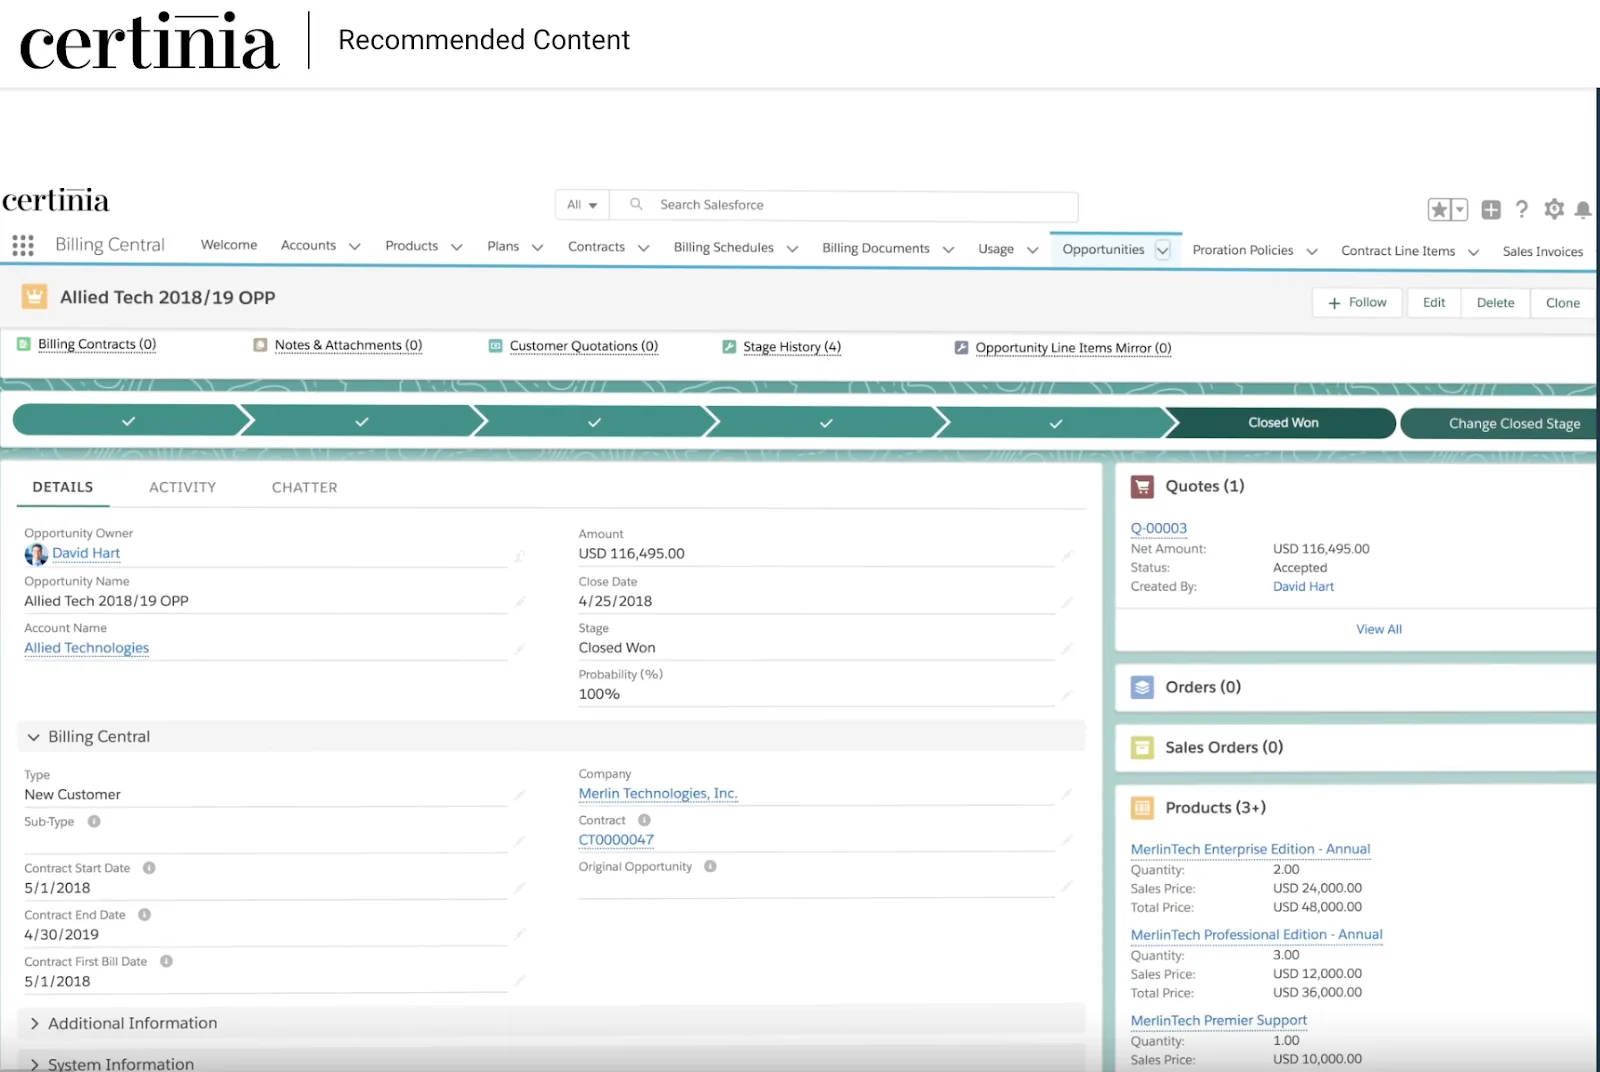This screenshot has height=1072, width=1600.
Task: Open contract CT0000047 link
Action: coord(616,840)
